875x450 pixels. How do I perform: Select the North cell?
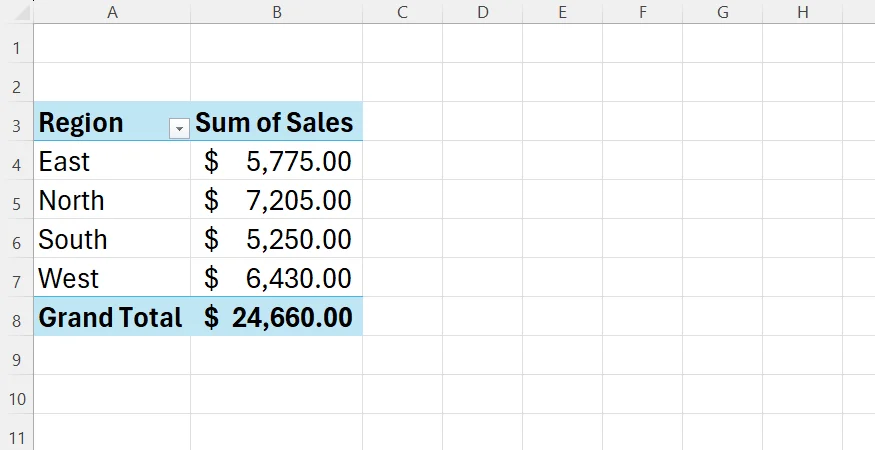coord(112,199)
